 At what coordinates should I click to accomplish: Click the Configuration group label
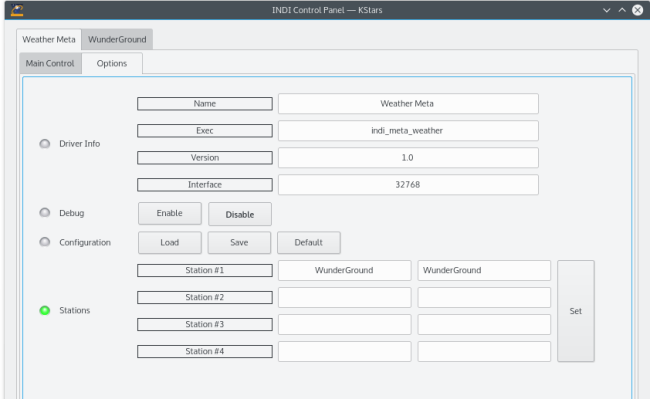(85, 242)
